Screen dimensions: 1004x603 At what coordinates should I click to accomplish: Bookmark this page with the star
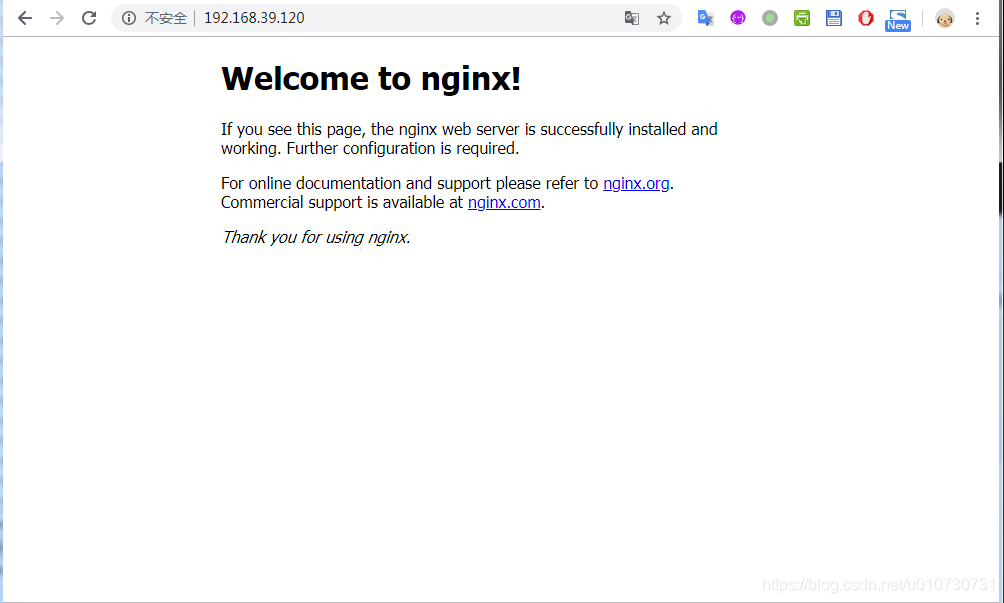664,18
